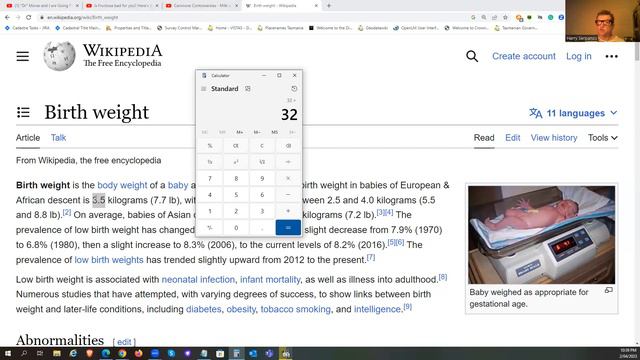Switch to the Talk tab
The width and height of the screenshot is (640, 360).
[58, 138]
